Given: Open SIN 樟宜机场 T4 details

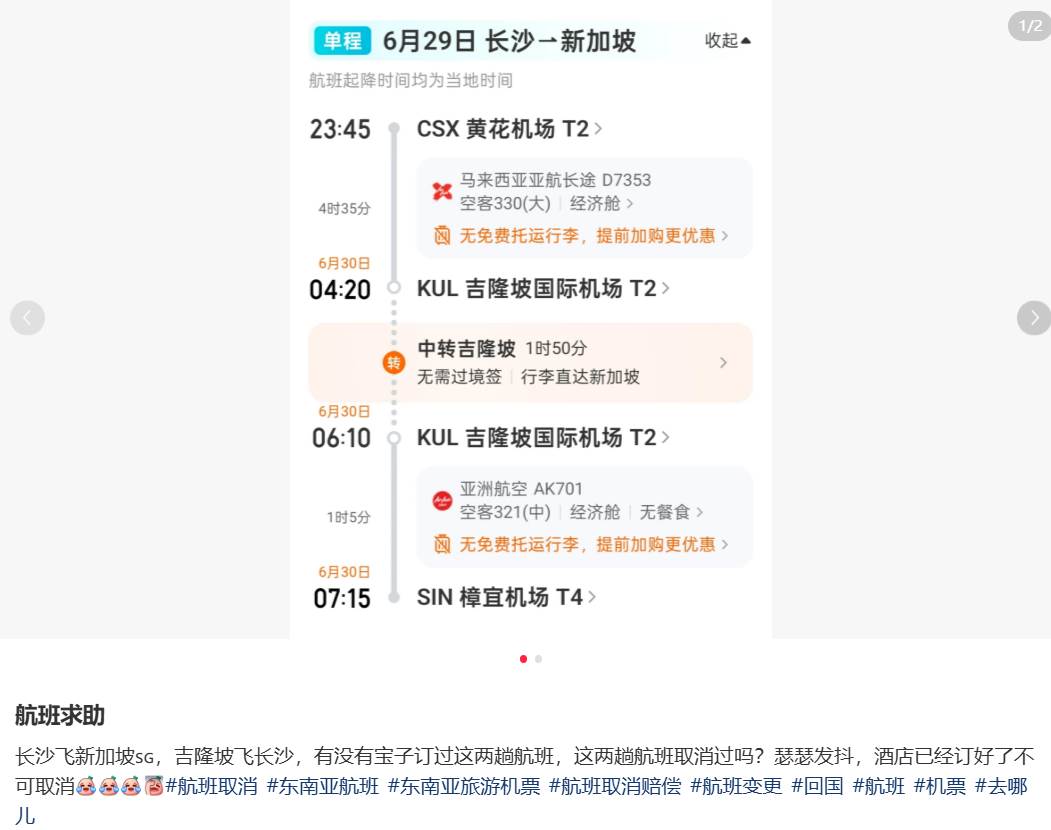Looking at the screenshot, I should pyautogui.click(x=506, y=597).
